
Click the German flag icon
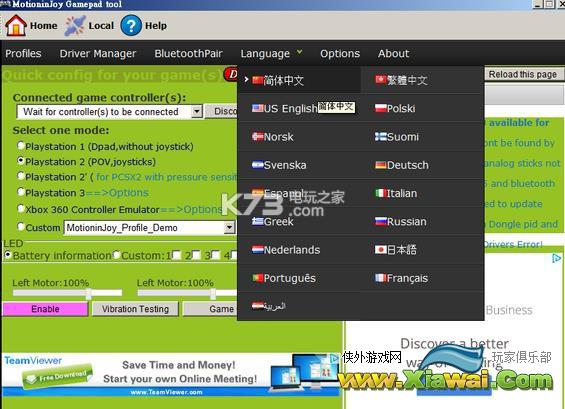(x=381, y=165)
